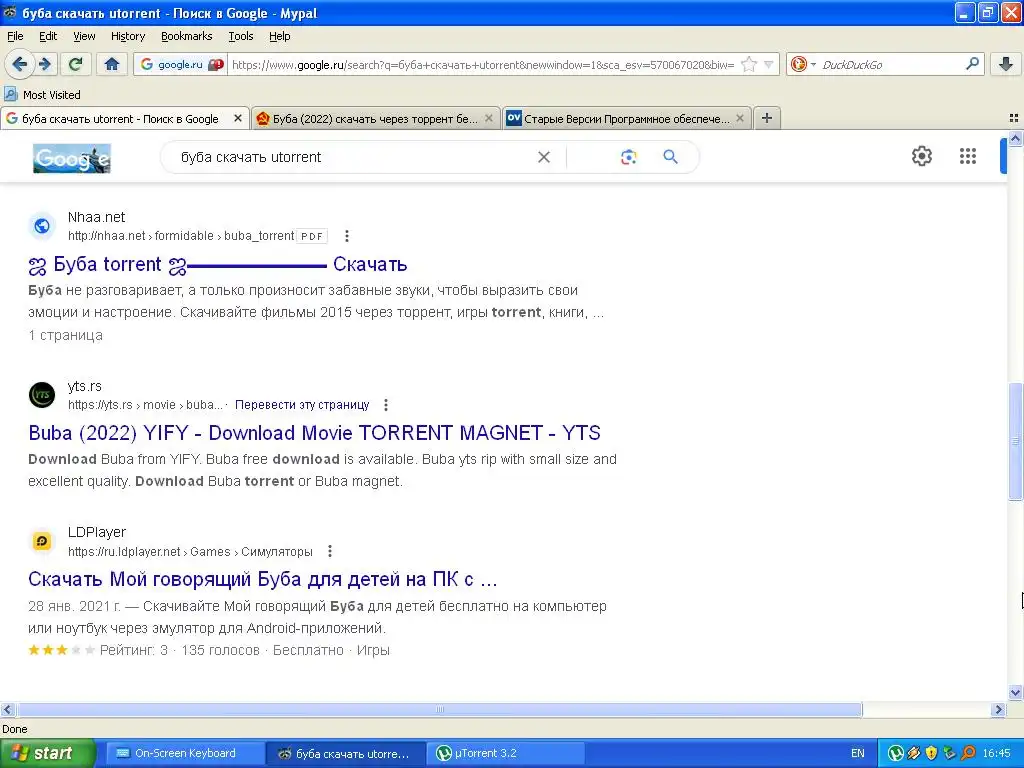The width and height of the screenshot is (1024, 768).
Task: Click the Google logo doodle
Action: pos(72,158)
